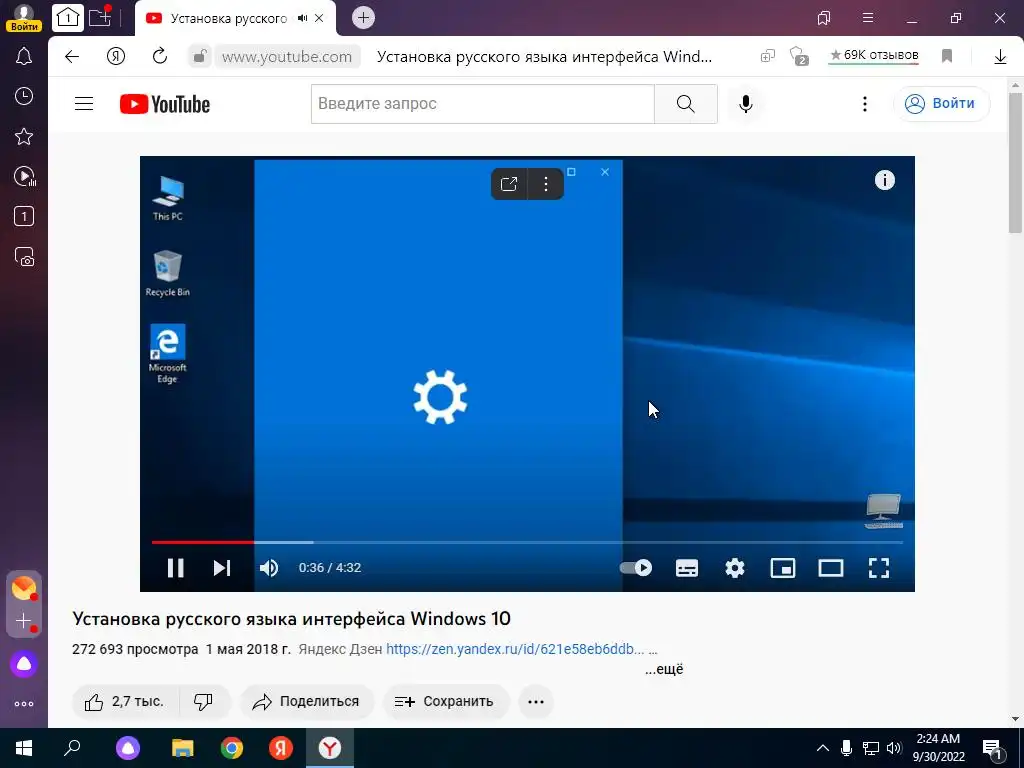Viewport: 1024px width, 768px height.
Task: Pop out video into separate window
Action: click(509, 184)
